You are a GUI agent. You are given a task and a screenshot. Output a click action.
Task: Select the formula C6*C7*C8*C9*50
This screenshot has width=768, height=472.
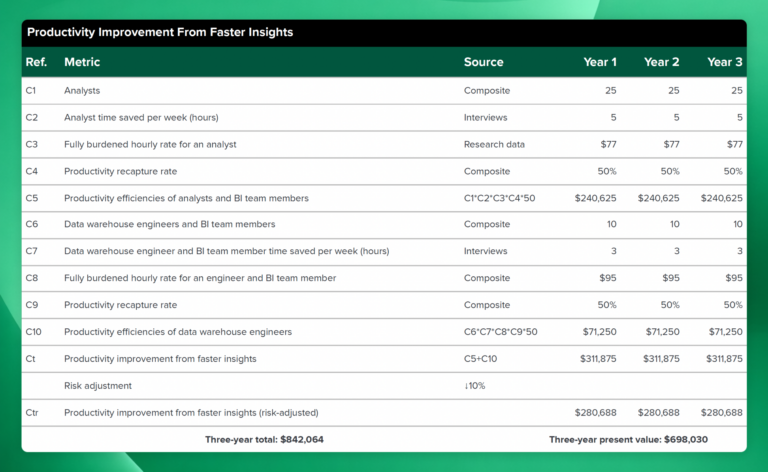(x=501, y=332)
